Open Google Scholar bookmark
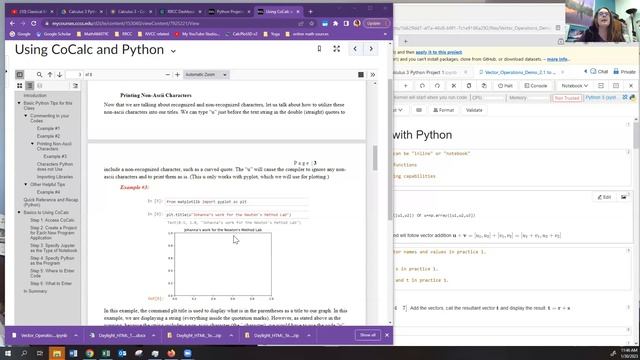Image resolution: width=640 pixels, height=360 pixels. 54,34
